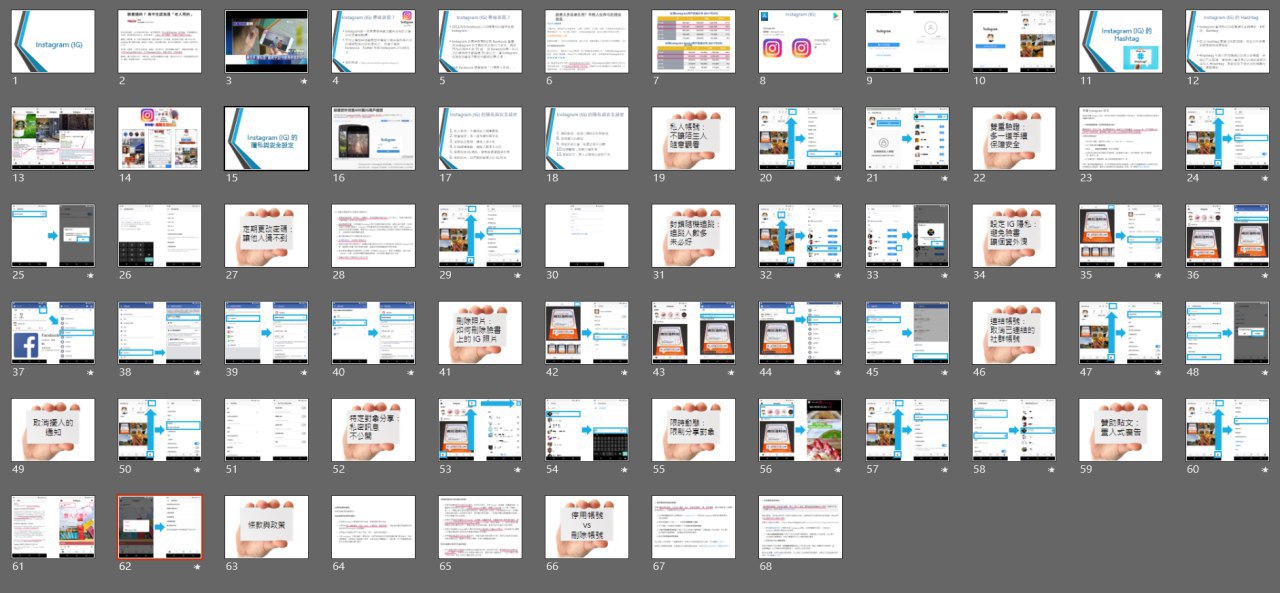Viewport: 1280px width, 593px height.
Task: Select slide 63 titled 條款與政策
Action: coord(266,527)
